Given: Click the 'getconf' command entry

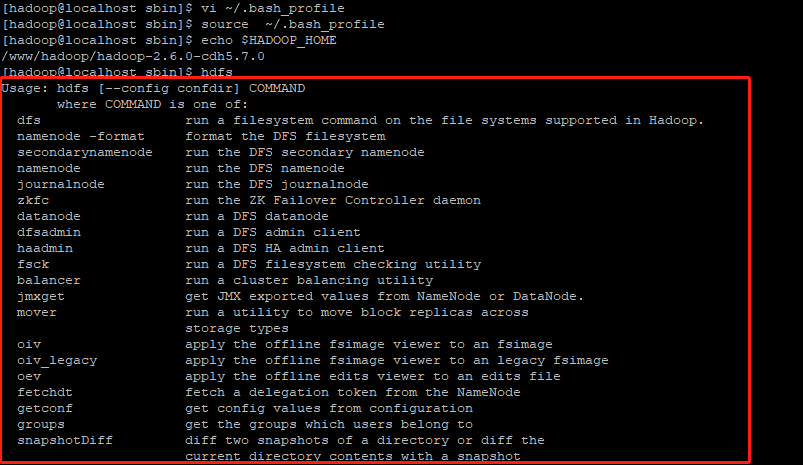Looking at the screenshot, I should 44,408.
